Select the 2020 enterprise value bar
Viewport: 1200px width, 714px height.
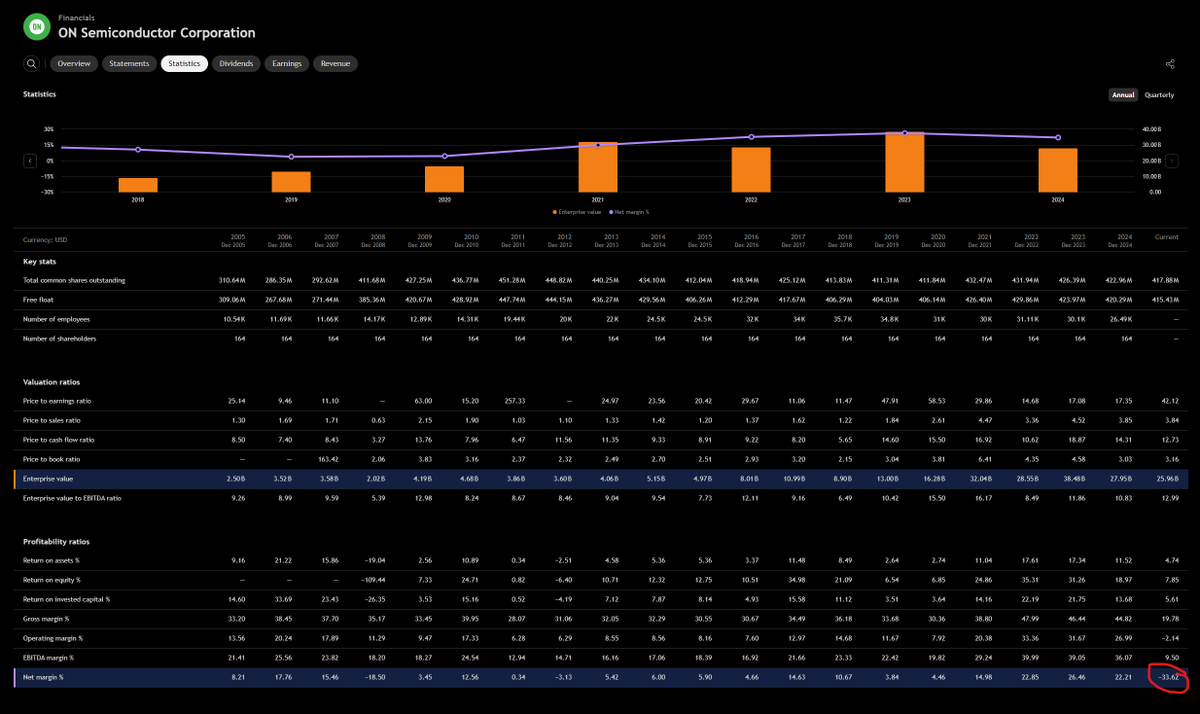coord(445,179)
